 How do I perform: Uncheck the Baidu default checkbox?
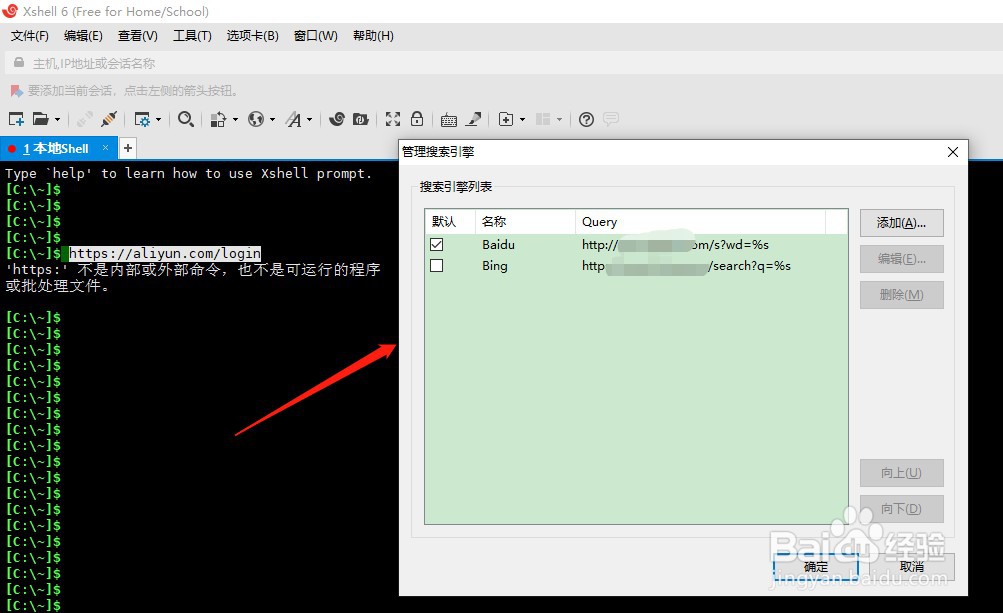[437, 244]
